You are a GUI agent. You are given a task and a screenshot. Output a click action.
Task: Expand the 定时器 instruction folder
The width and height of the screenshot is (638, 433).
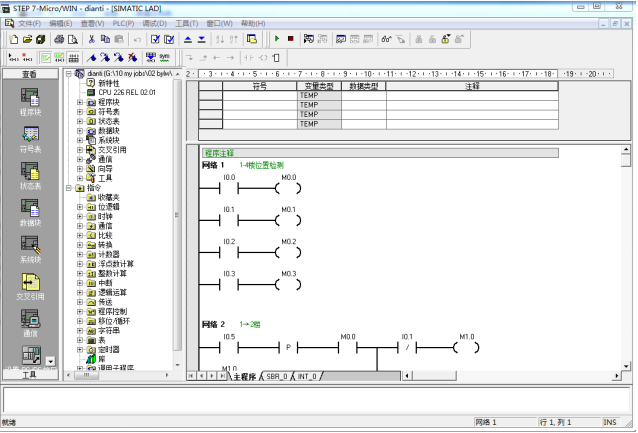(80, 350)
